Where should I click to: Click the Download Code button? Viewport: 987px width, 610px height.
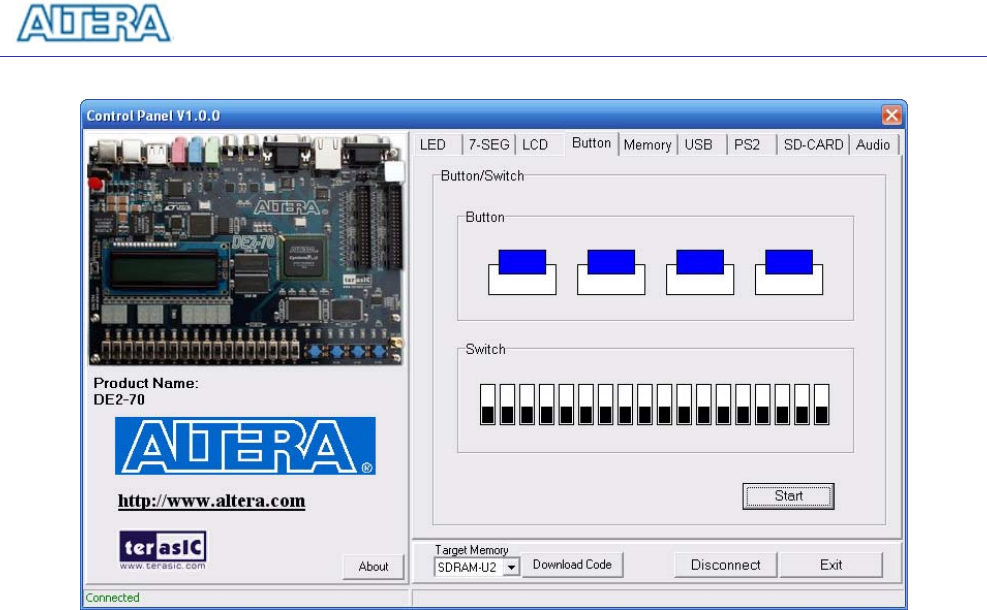click(572, 565)
